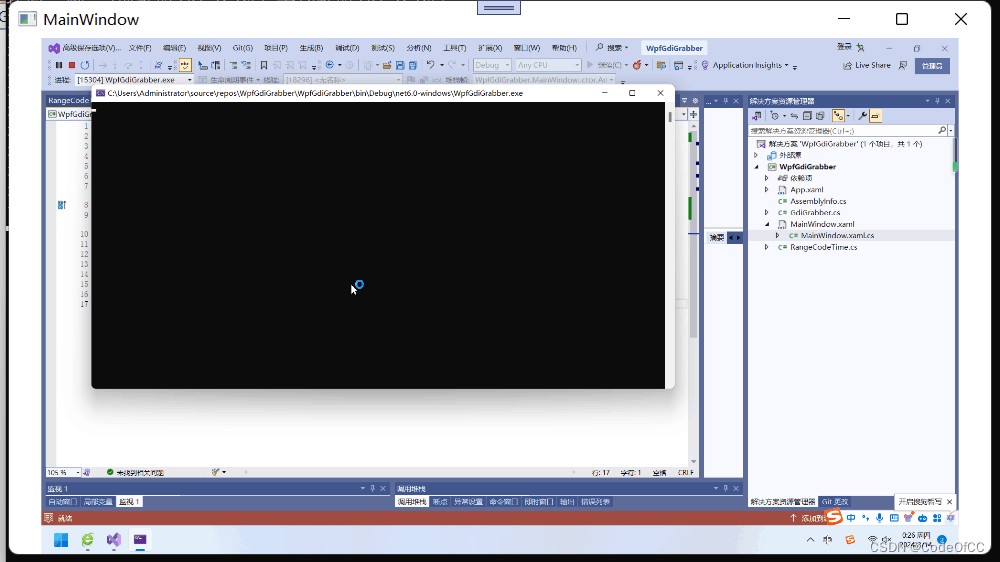Click the Live Share button
The image size is (1000, 562).
(867, 65)
